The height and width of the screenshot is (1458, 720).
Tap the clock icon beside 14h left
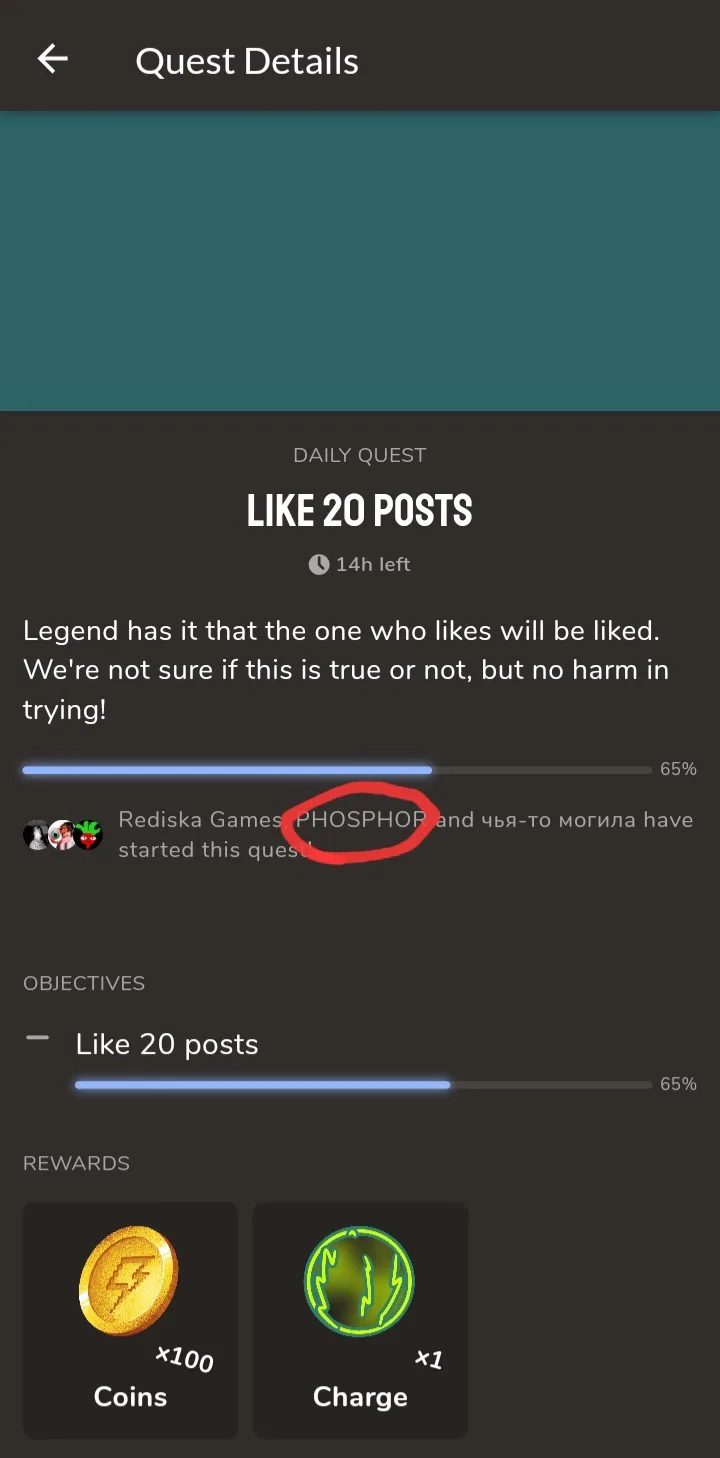(x=319, y=564)
